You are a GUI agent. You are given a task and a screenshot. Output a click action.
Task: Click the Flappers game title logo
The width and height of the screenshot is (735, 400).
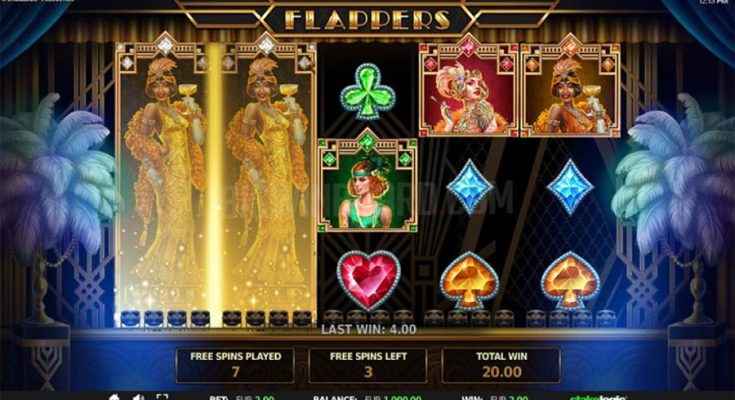(x=368, y=20)
